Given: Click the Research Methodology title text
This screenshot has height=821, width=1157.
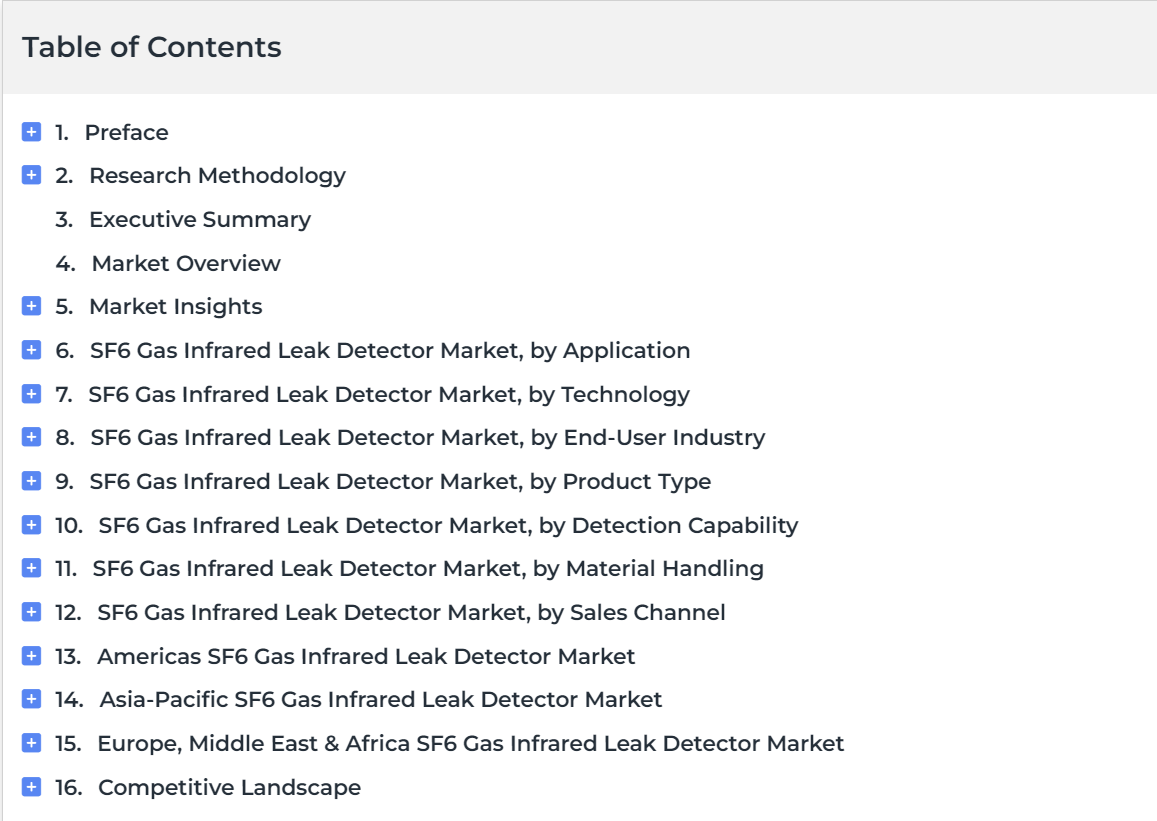Looking at the screenshot, I should 218,176.
